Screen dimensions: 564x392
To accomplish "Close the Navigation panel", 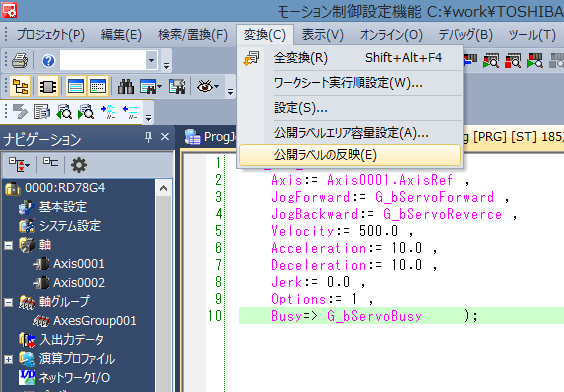I will [165, 137].
